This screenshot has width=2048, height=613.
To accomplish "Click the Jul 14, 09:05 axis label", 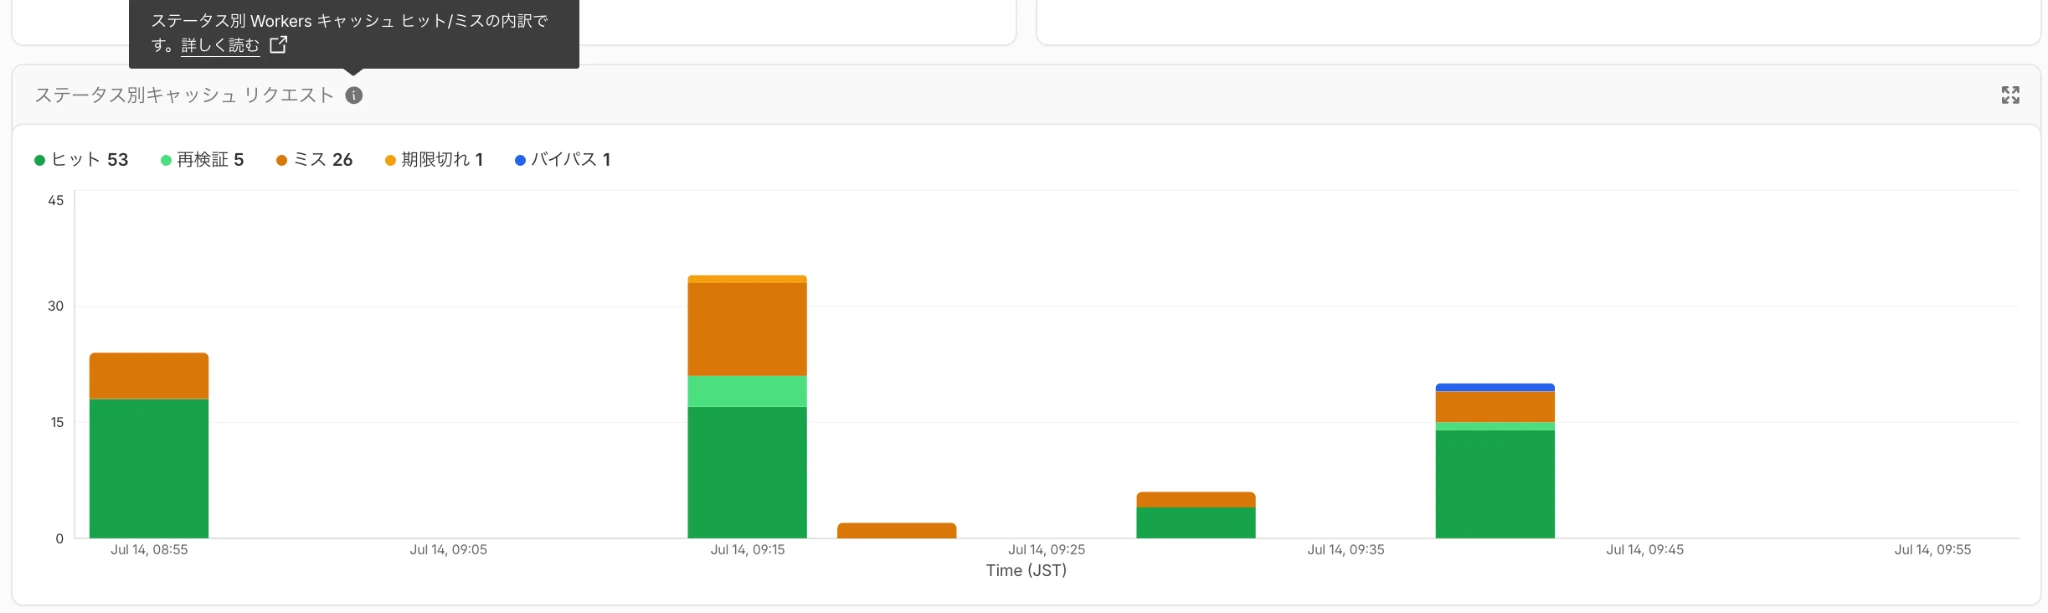I will click(x=448, y=549).
